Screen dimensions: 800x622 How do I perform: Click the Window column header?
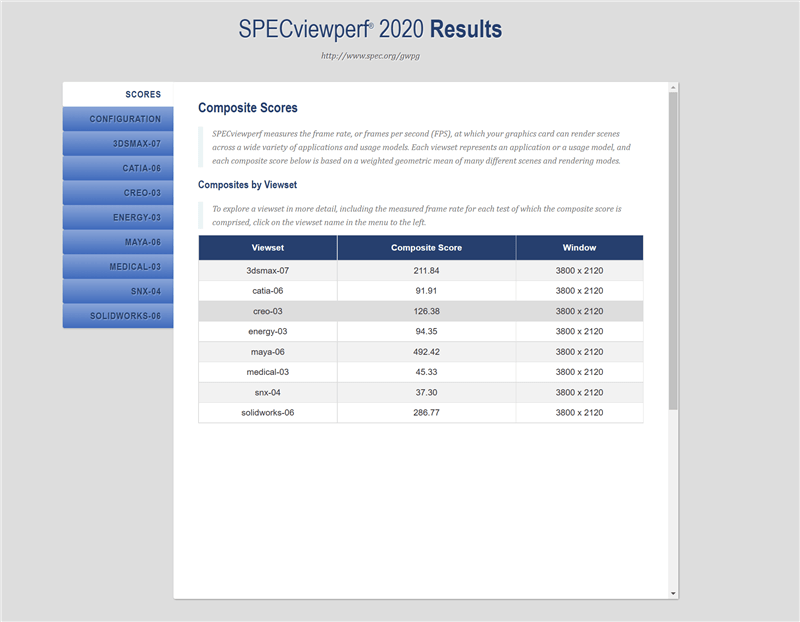580,247
